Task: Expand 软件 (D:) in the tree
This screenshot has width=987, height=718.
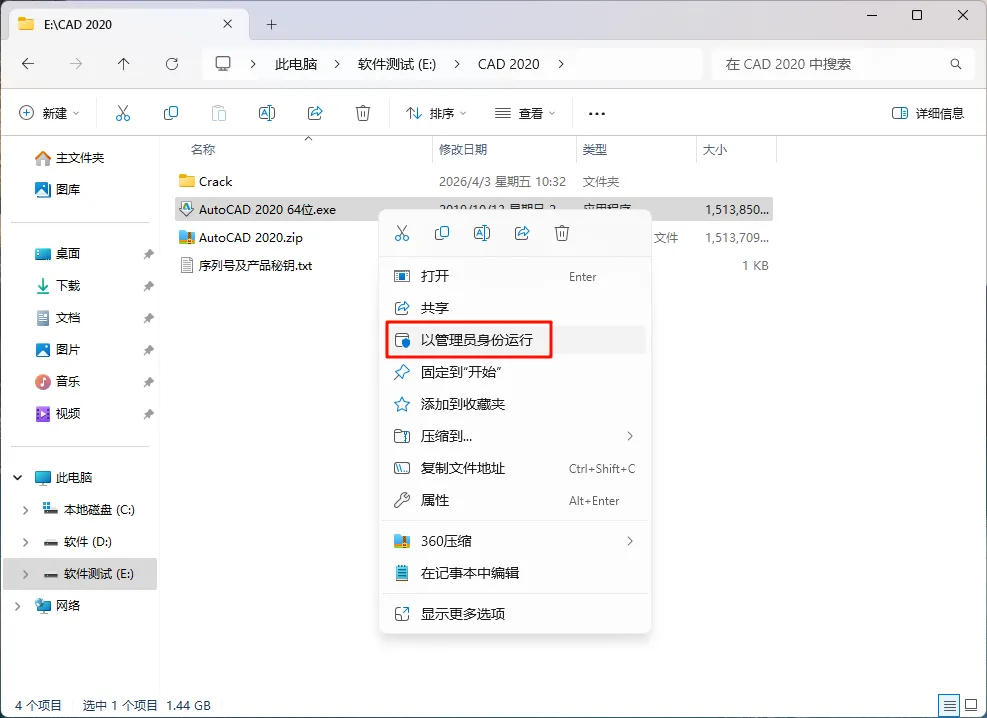Action: [25, 542]
